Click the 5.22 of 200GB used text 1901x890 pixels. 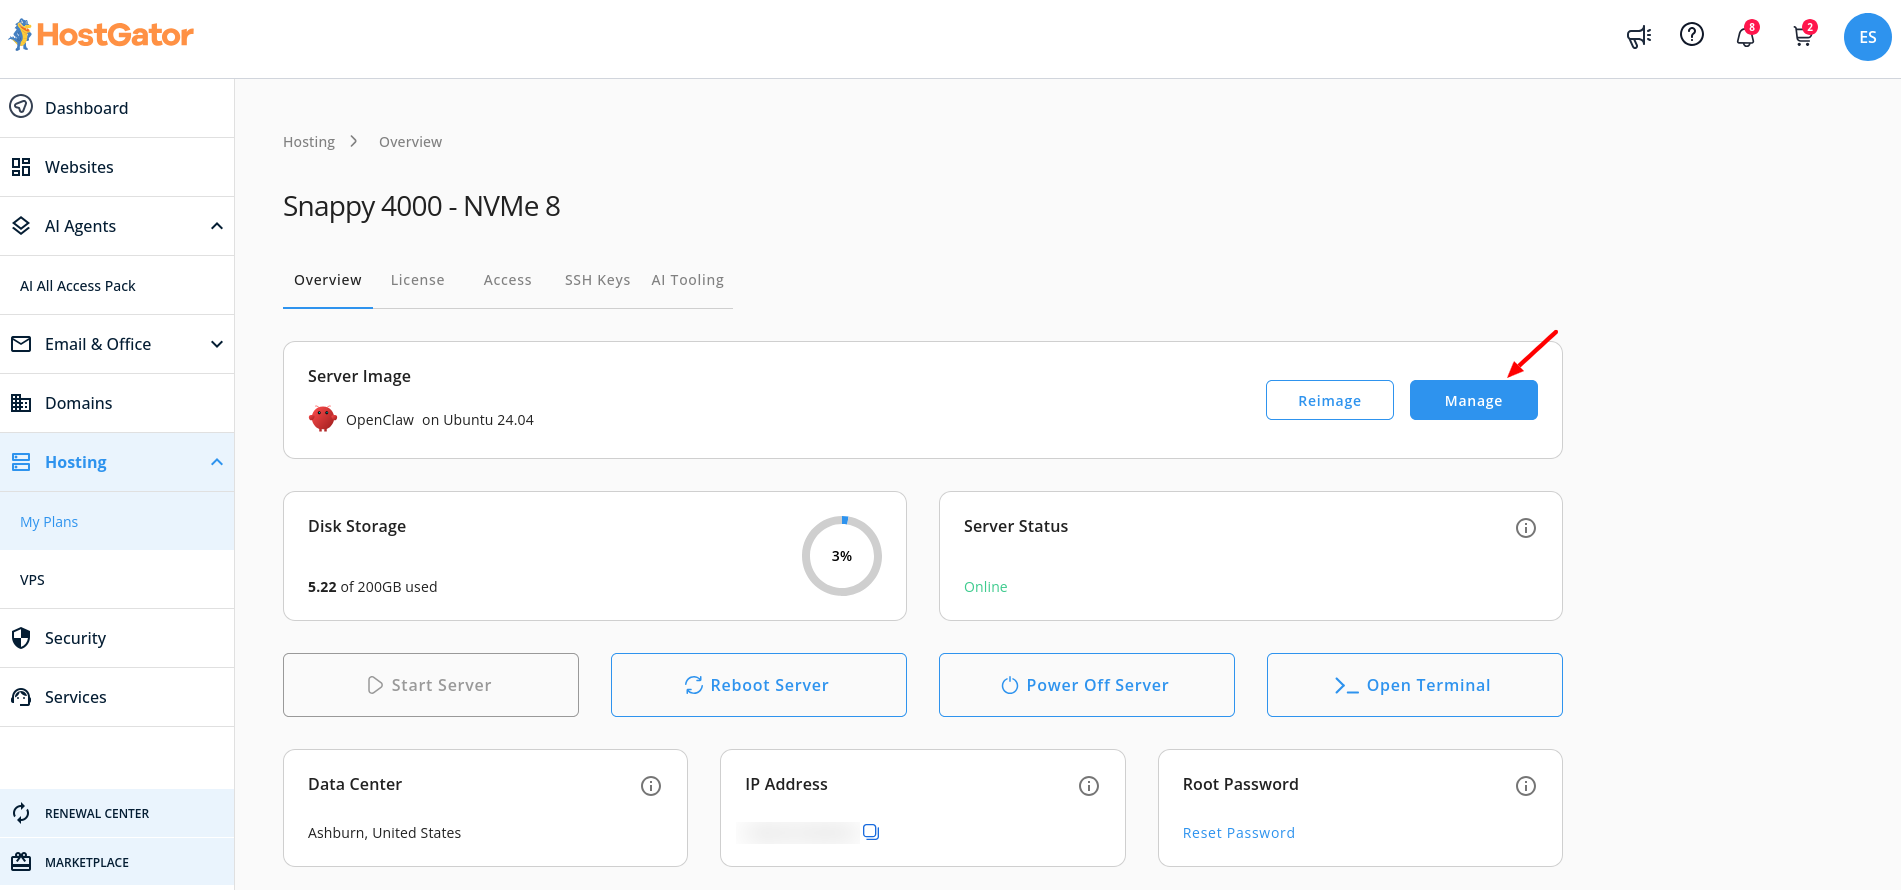click(373, 587)
